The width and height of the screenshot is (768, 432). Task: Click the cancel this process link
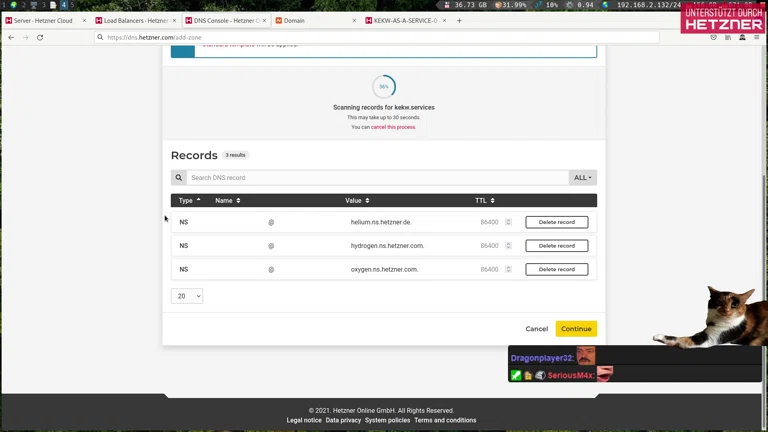pyautogui.click(x=393, y=127)
